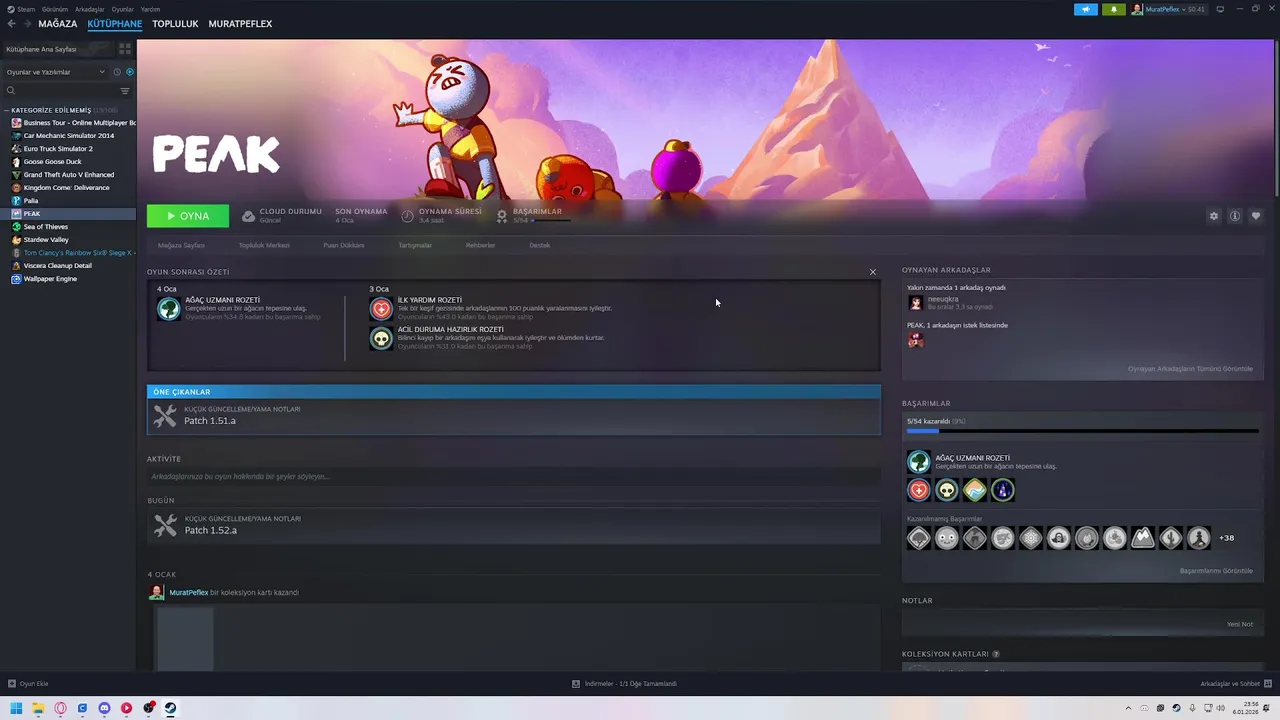This screenshot has width=1280, height=720.
Task: Open the featured Patch 1.51.a news item
Action: [x=514, y=416]
